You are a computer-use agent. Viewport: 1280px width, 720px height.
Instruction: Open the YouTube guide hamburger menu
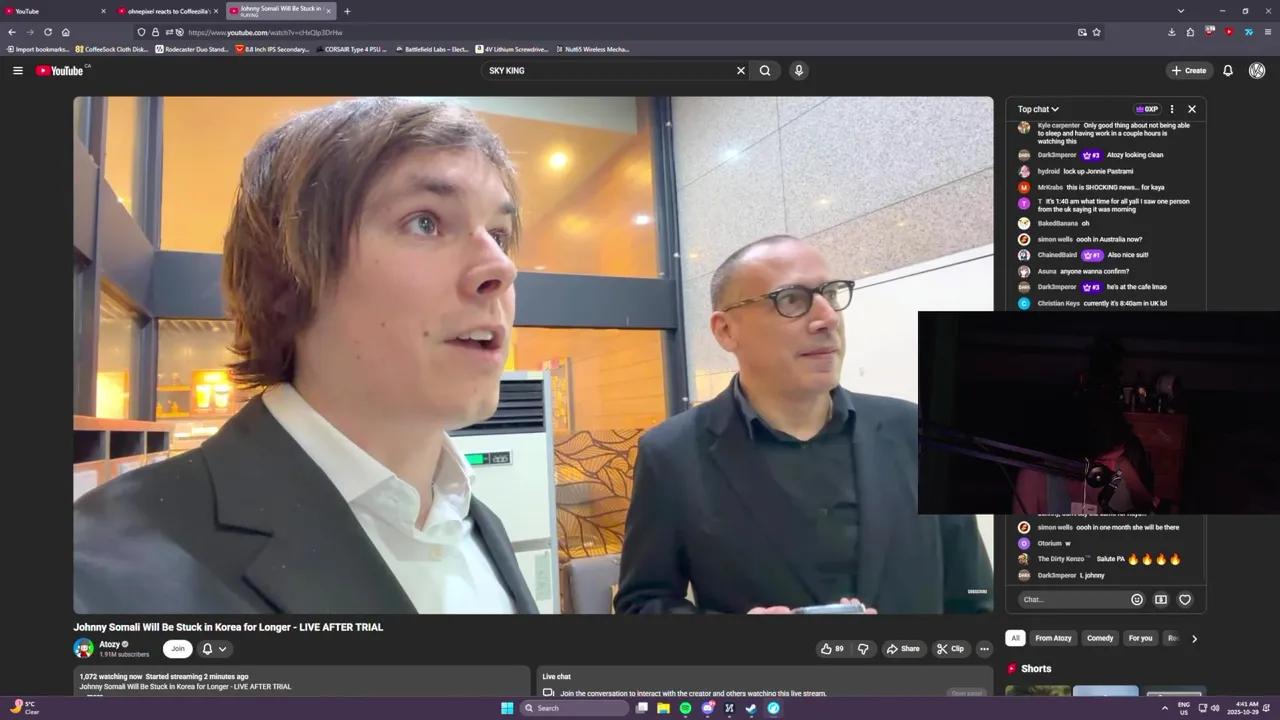[17, 70]
